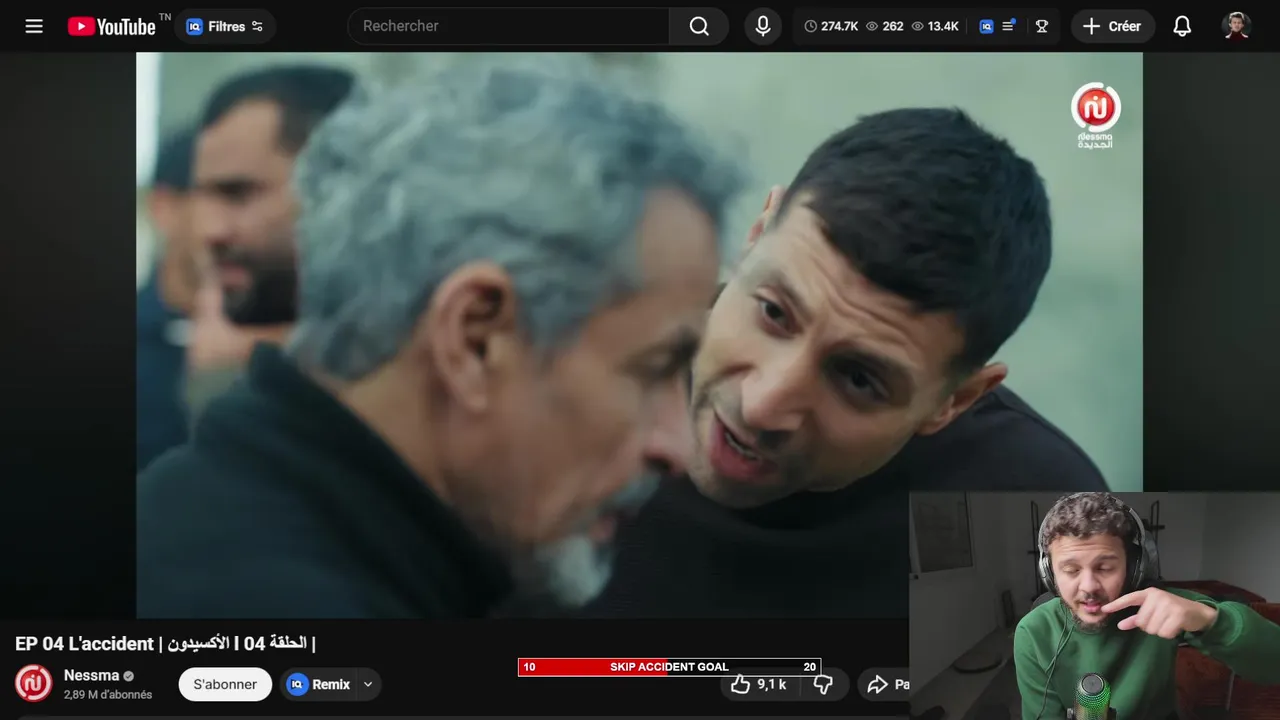Open the Nessma channel name link

(x=91, y=675)
